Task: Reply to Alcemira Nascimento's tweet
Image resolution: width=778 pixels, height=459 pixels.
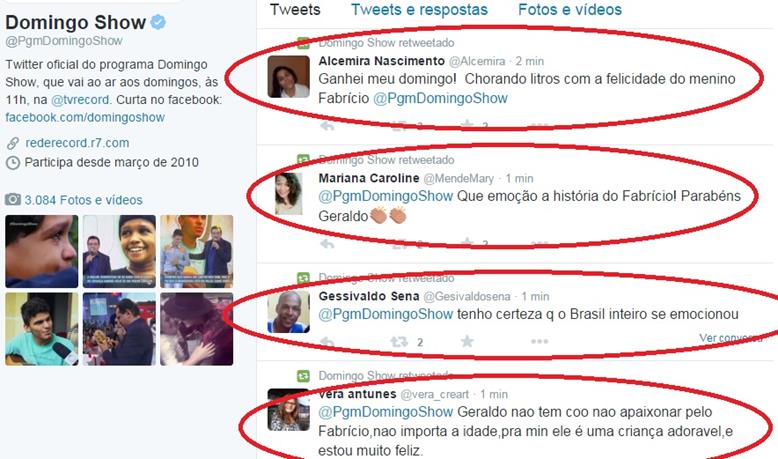Action: [327, 126]
